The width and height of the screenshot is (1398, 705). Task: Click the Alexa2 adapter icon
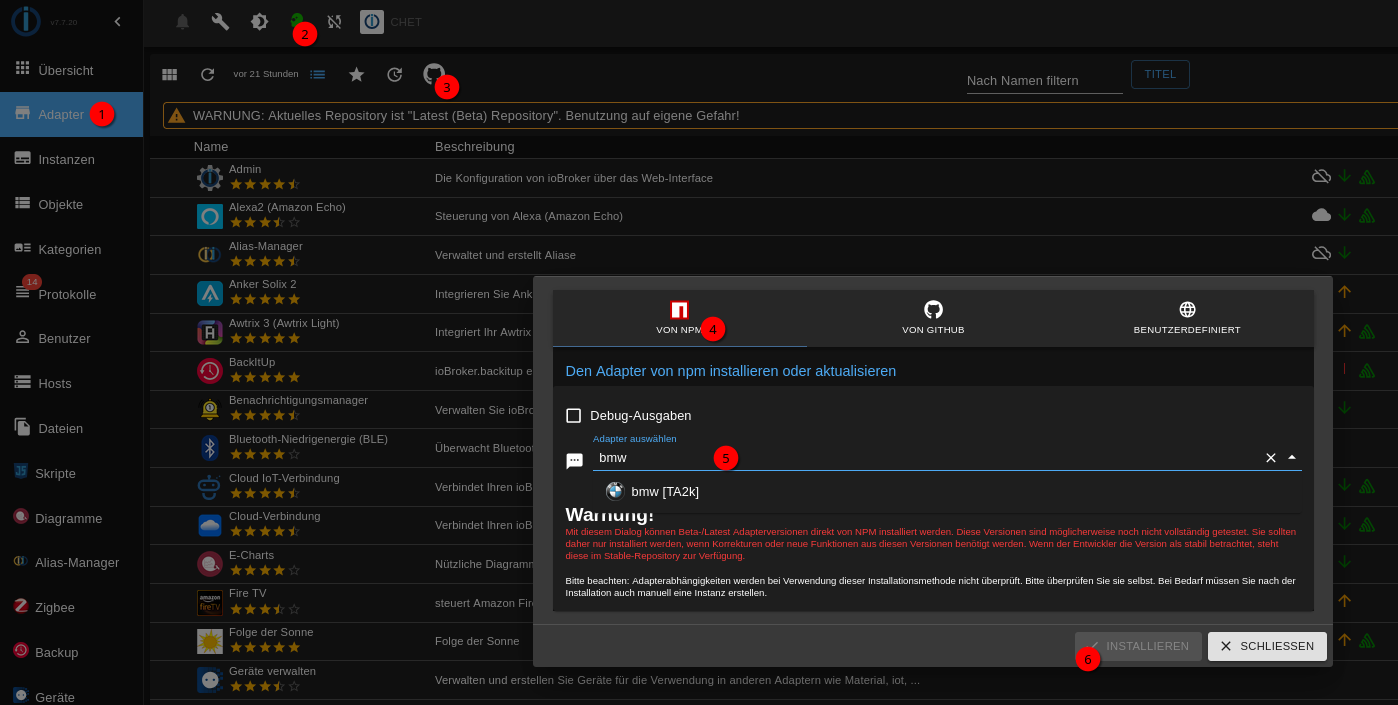(x=210, y=216)
